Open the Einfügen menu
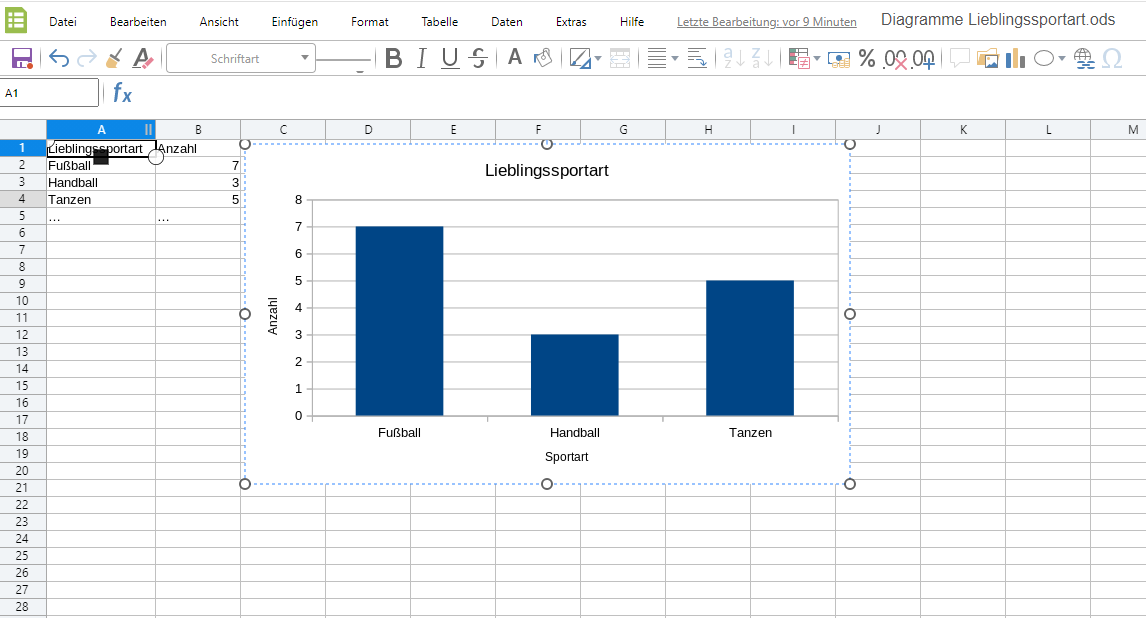1146x618 pixels. tap(295, 22)
